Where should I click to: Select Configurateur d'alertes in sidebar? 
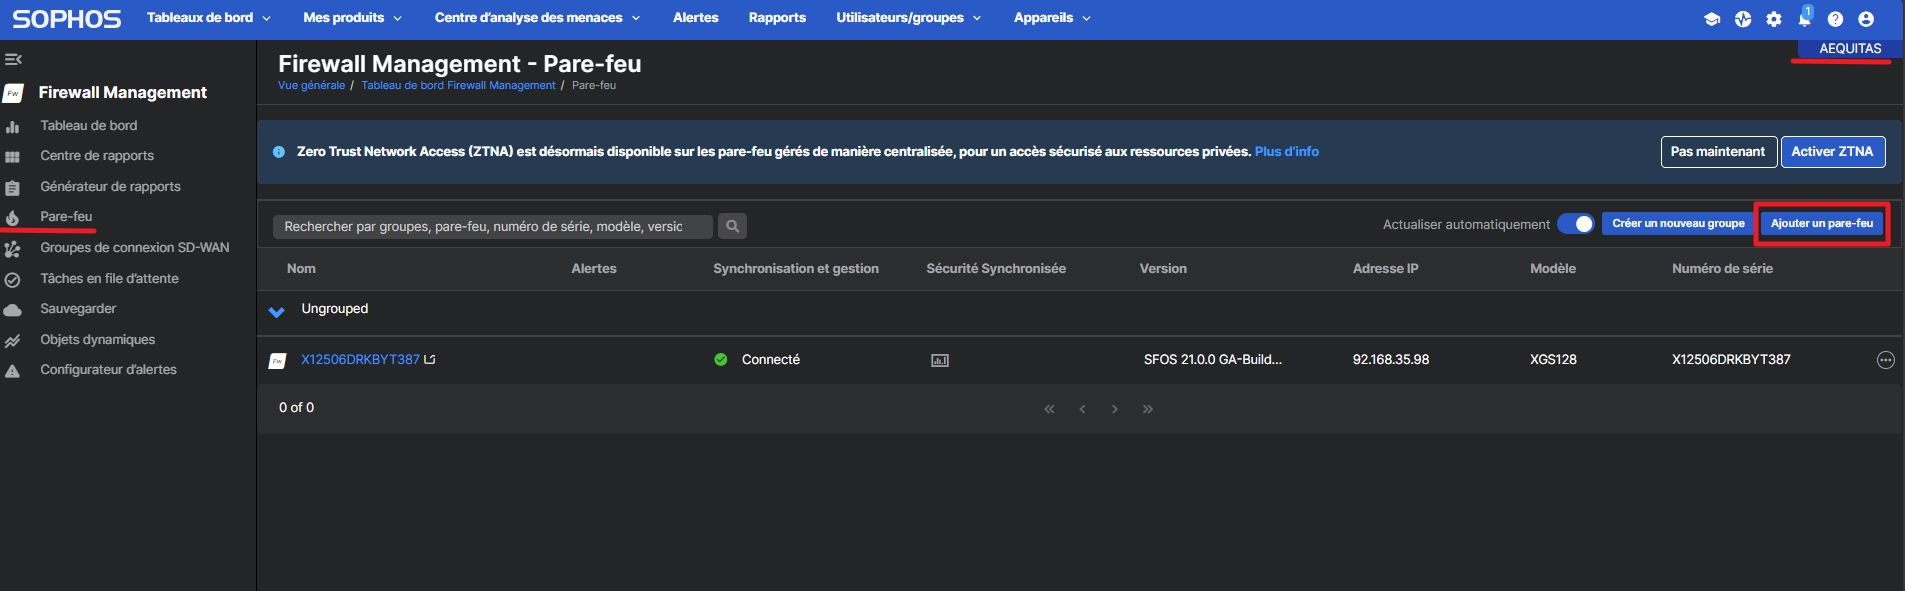pyautogui.click(x=108, y=370)
